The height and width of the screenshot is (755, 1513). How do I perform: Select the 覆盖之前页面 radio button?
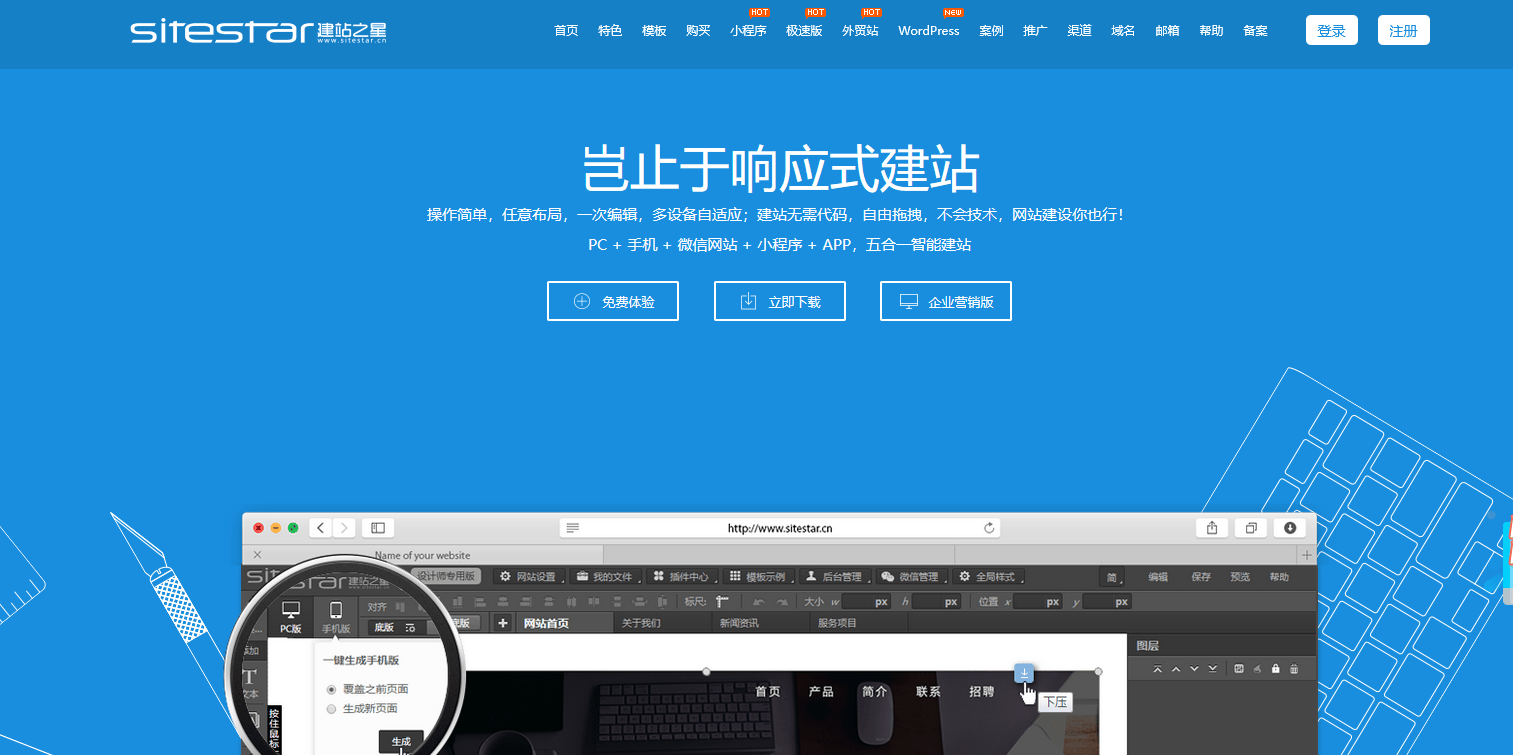tap(332, 690)
